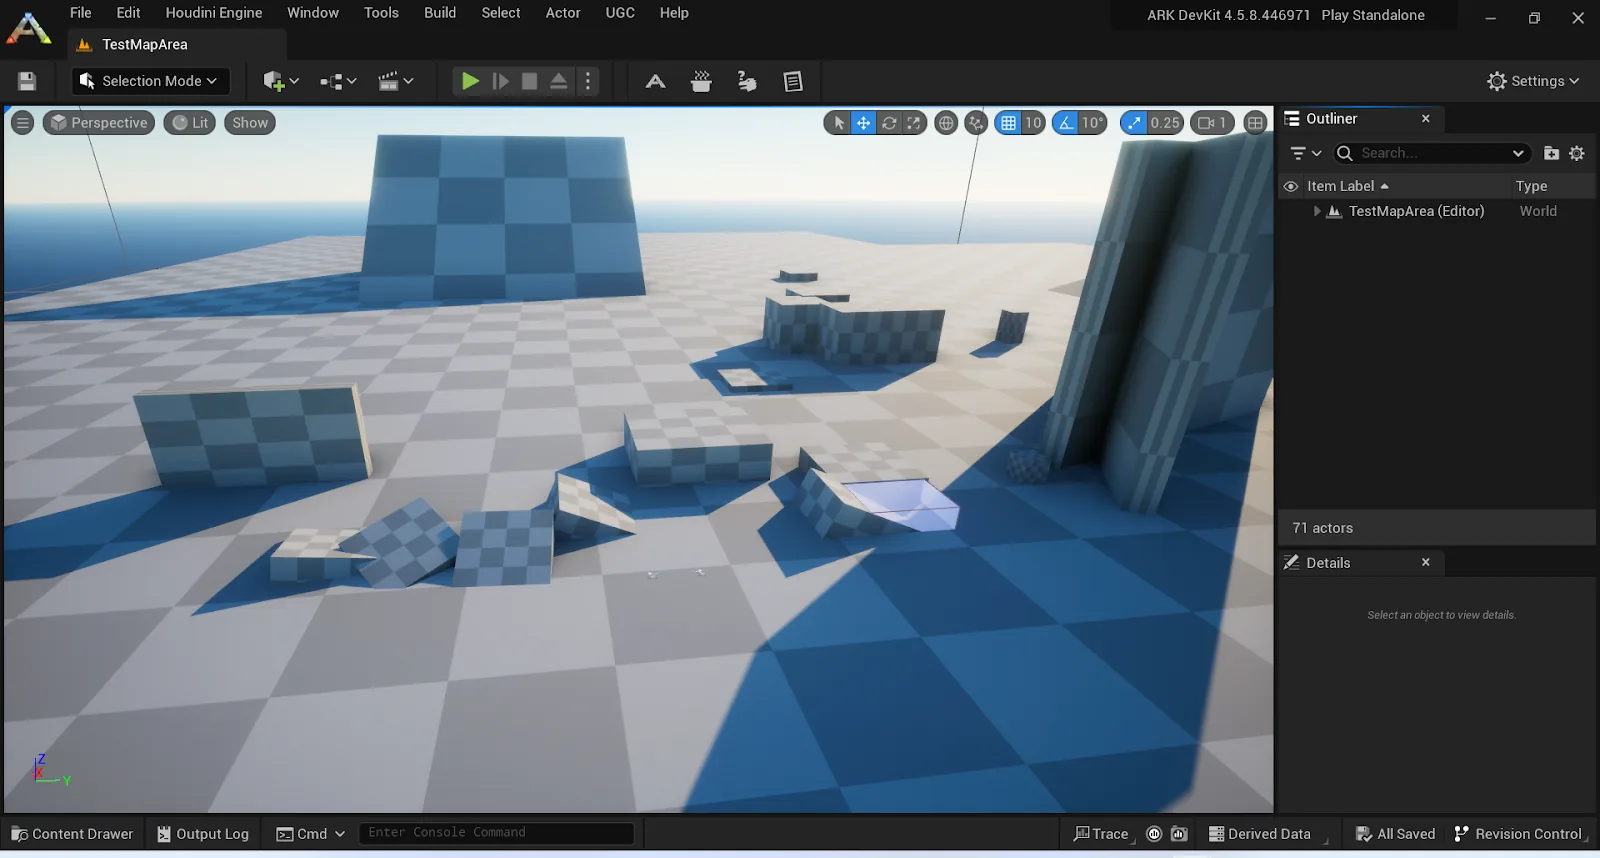Toggle surface snapping in viewport
This screenshot has width=1600, height=858.
point(977,123)
